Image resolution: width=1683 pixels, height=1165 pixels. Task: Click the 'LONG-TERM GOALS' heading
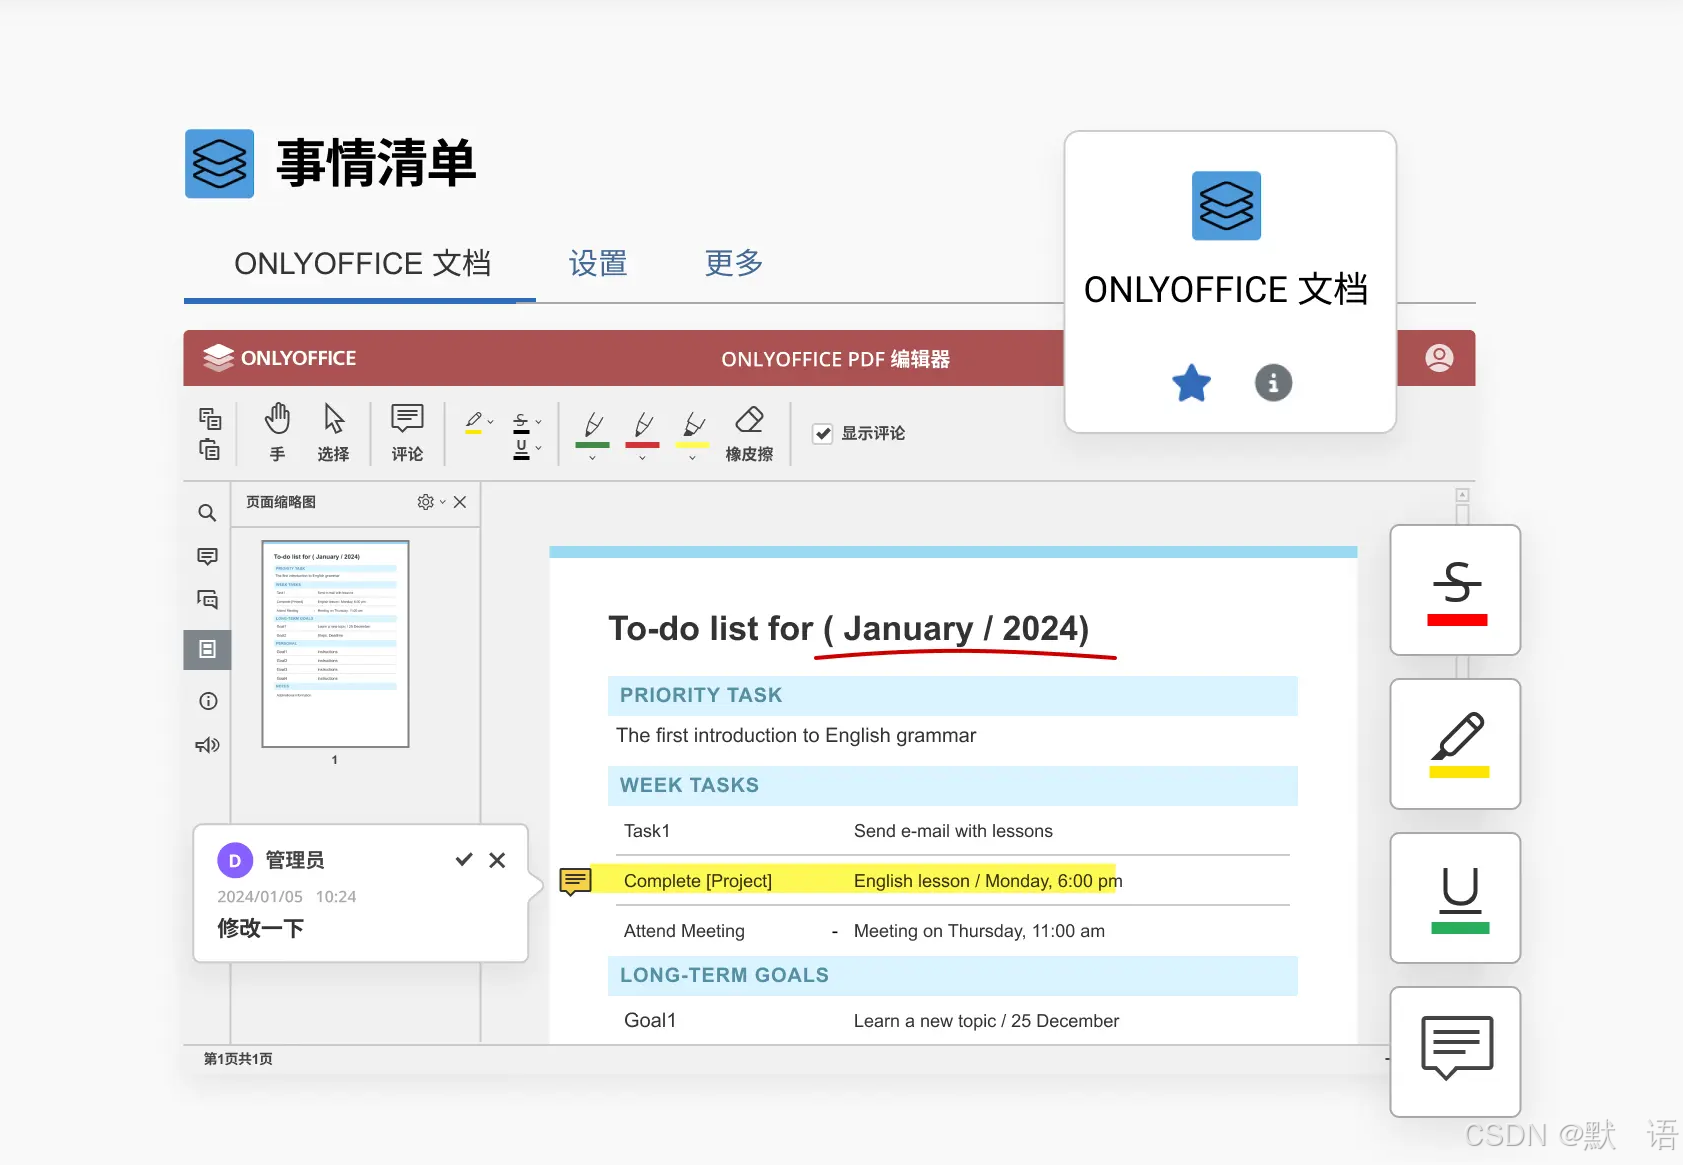pos(724,975)
